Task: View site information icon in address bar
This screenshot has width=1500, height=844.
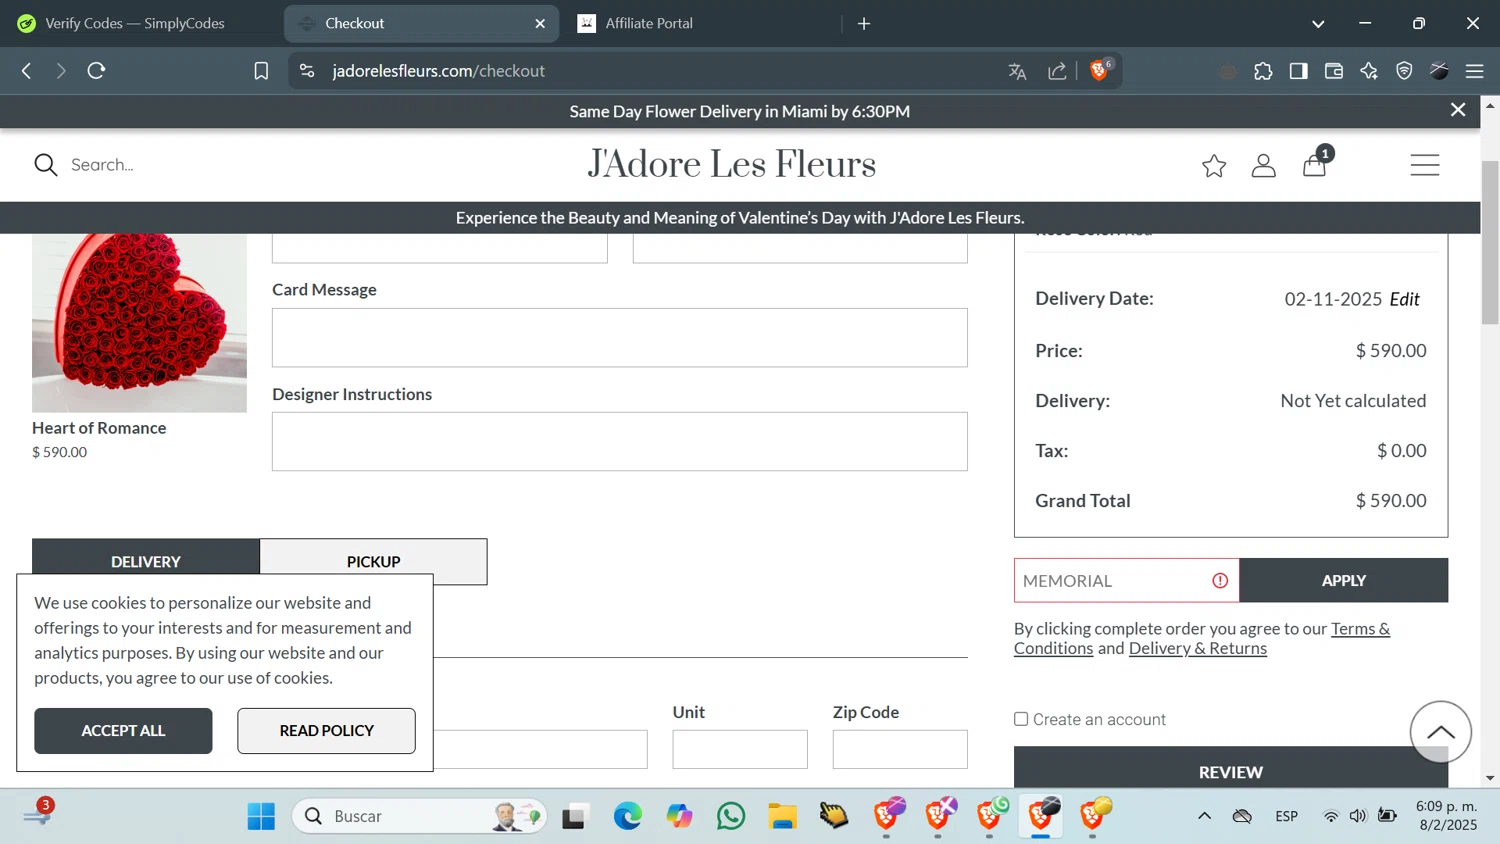Action: click(307, 71)
